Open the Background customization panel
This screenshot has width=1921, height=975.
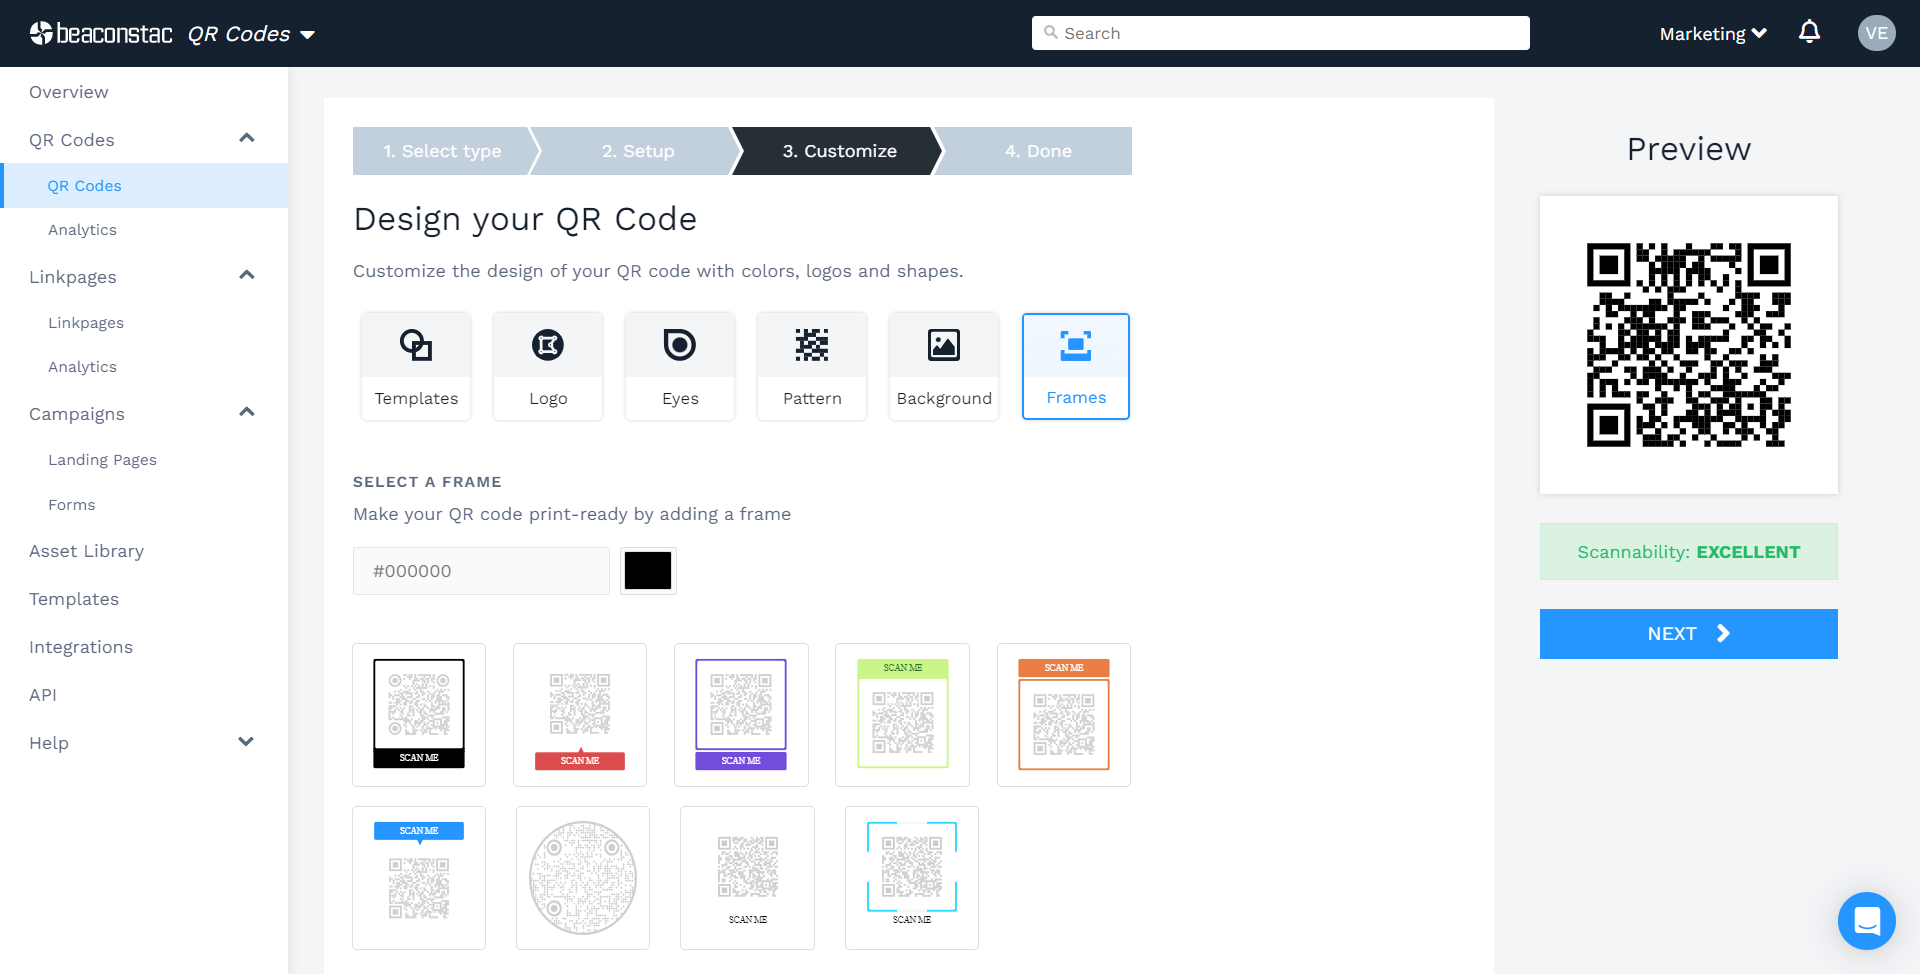coord(943,366)
